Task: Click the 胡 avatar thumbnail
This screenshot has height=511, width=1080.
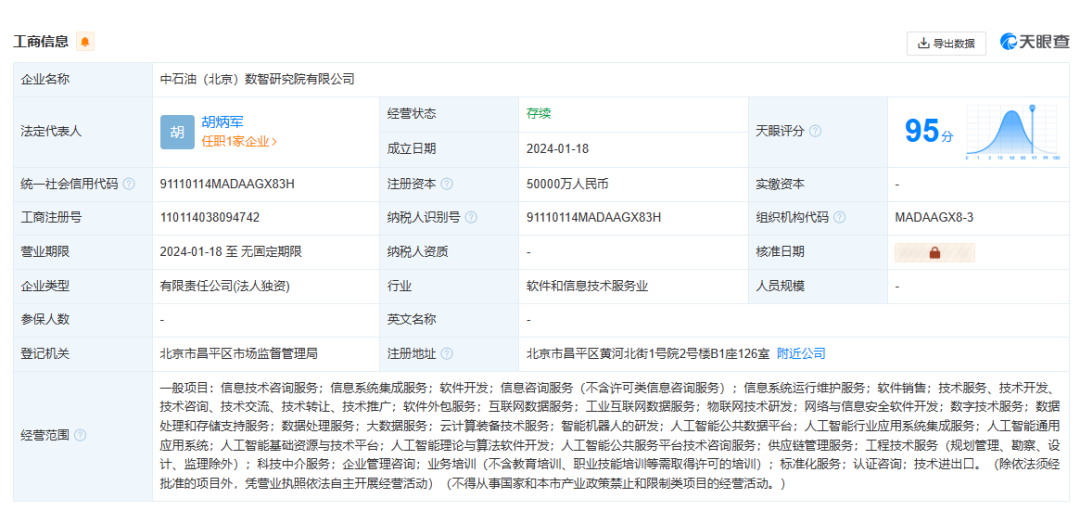Action: click(177, 132)
